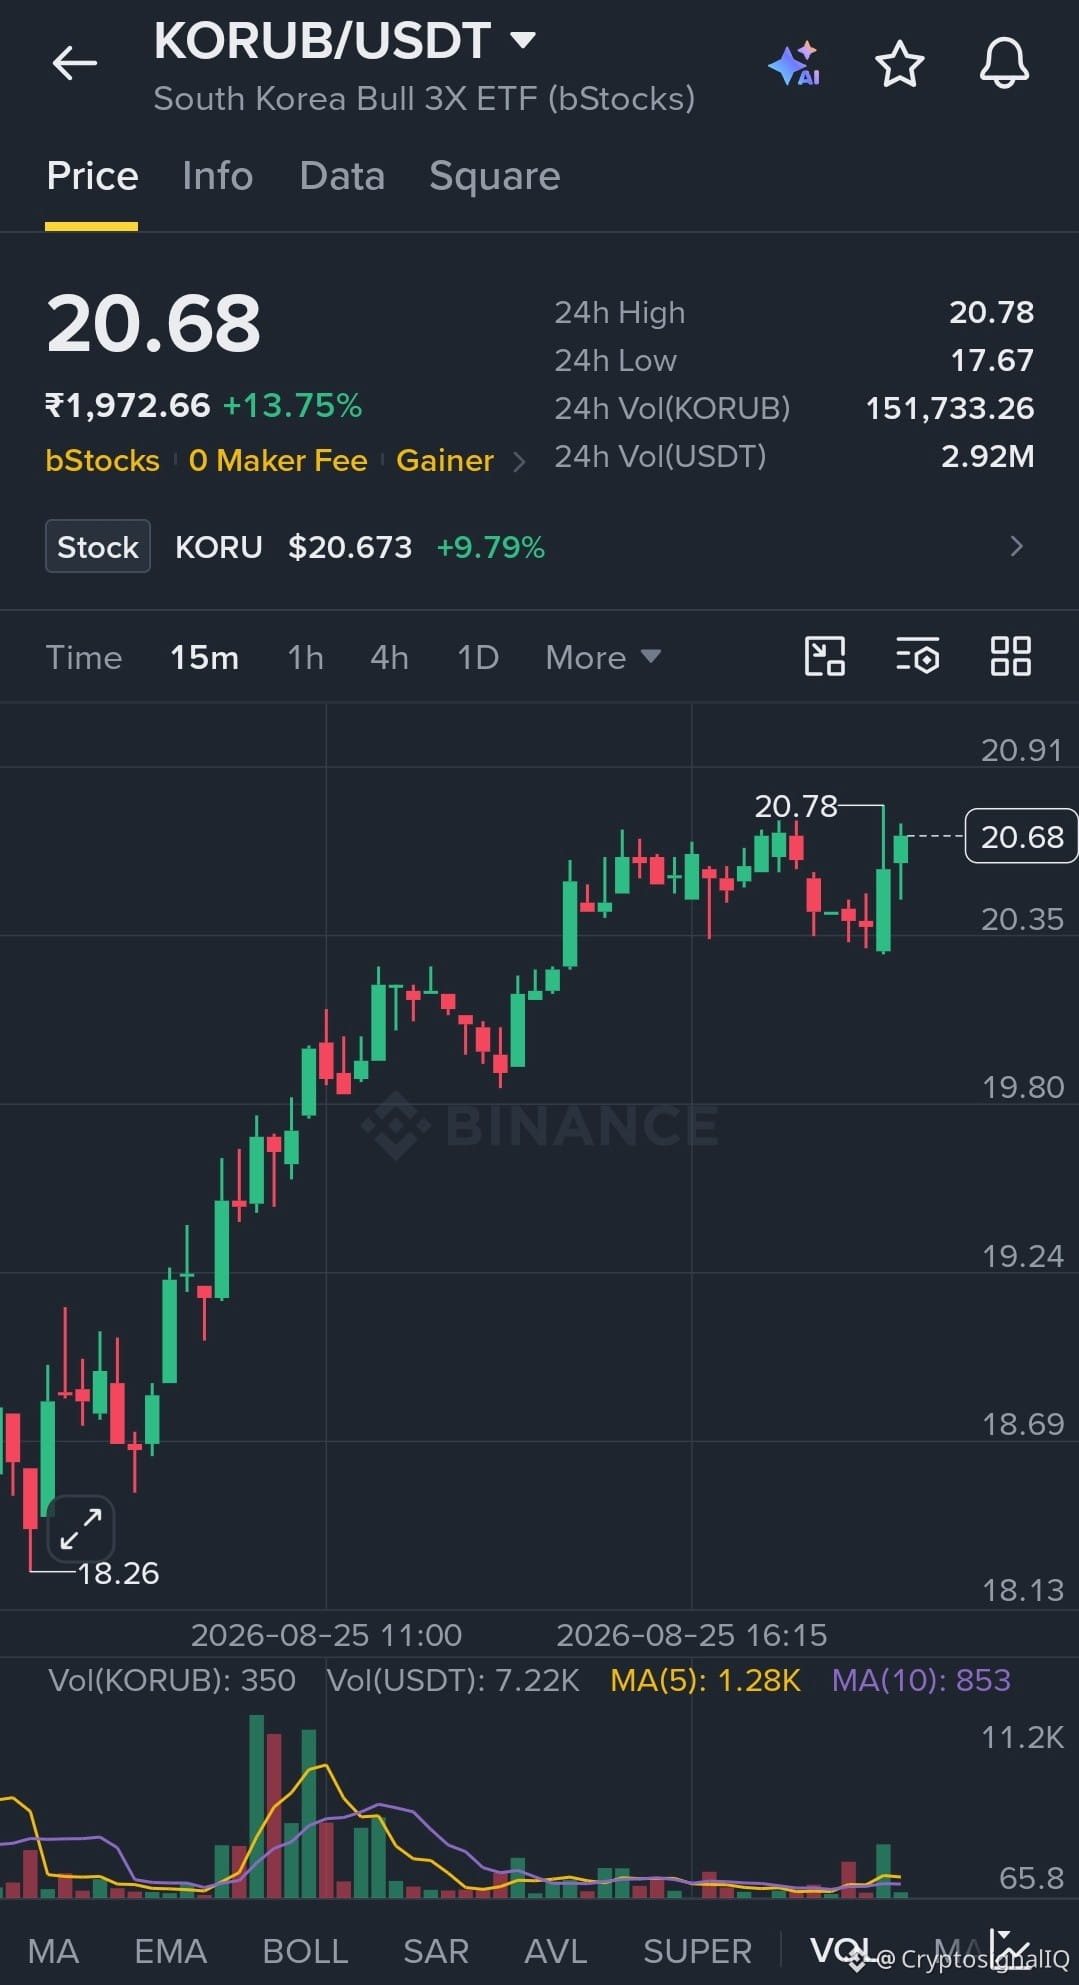Tap the MA(10): 853 volume label
The width and height of the screenshot is (1079, 1985).
pyautogui.click(x=921, y=1680)
